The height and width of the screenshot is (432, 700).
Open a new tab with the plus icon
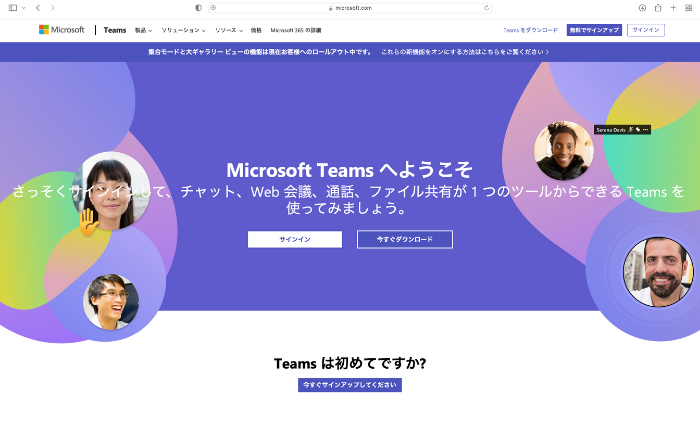[673, 8]
